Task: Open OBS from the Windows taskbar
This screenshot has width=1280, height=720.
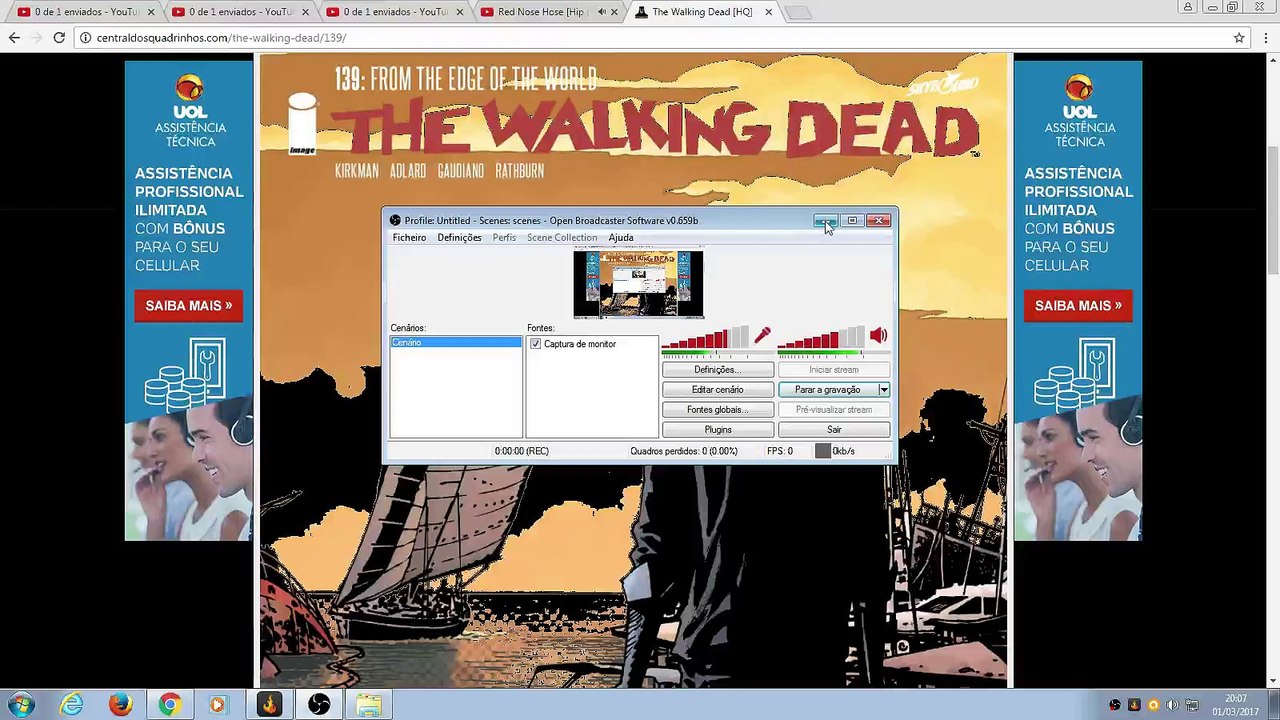Action: (319, 705)
